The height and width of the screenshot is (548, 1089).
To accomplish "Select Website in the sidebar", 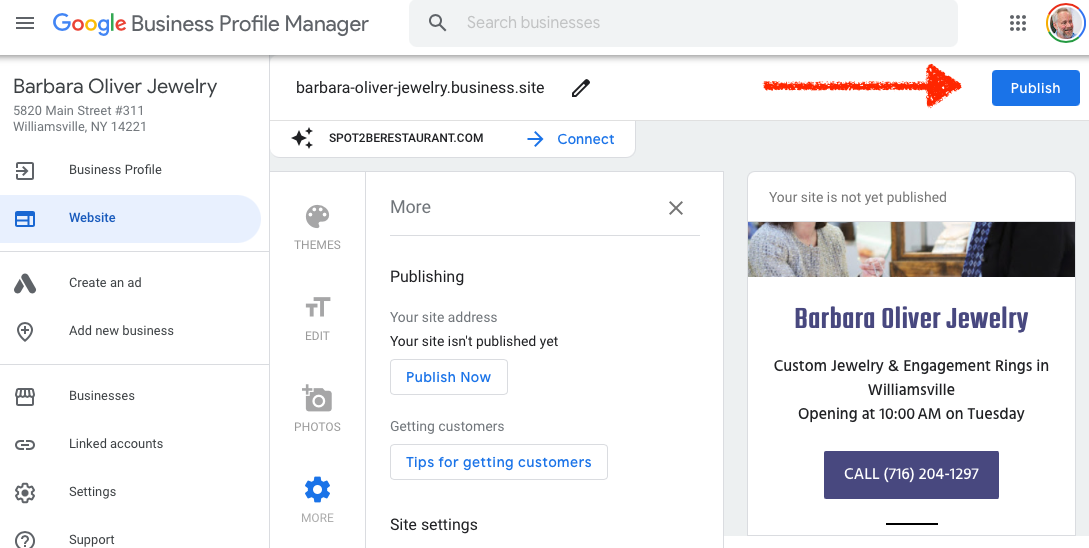I will pos(92,218).
